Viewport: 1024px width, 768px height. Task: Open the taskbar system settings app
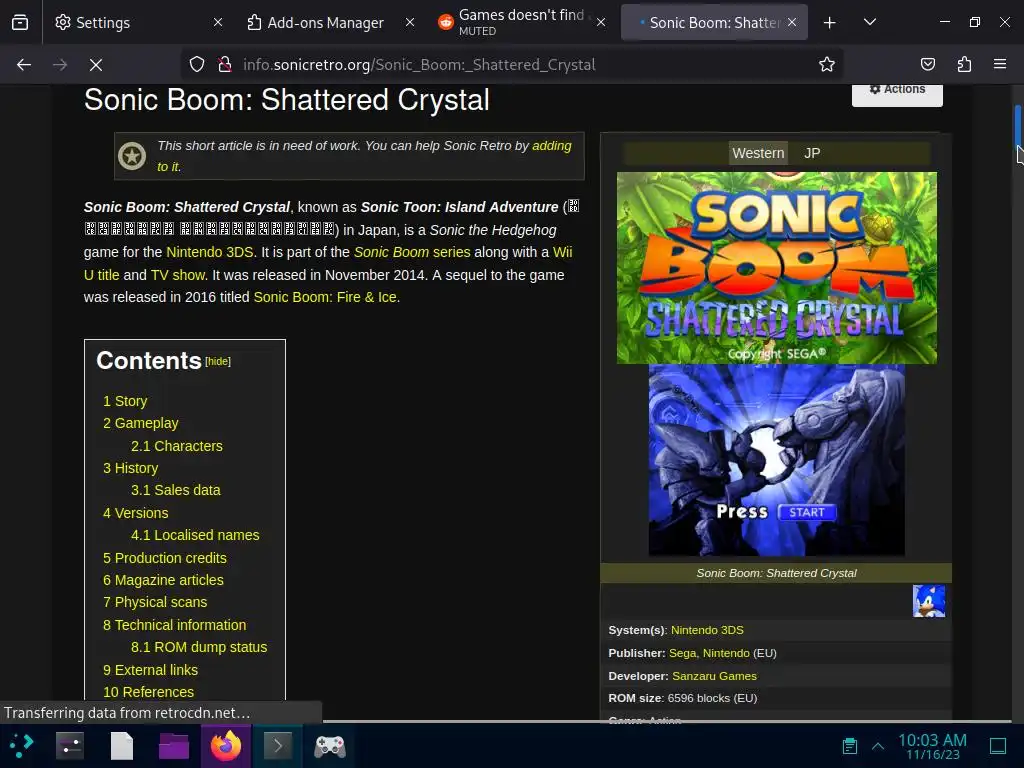point(70,746)
